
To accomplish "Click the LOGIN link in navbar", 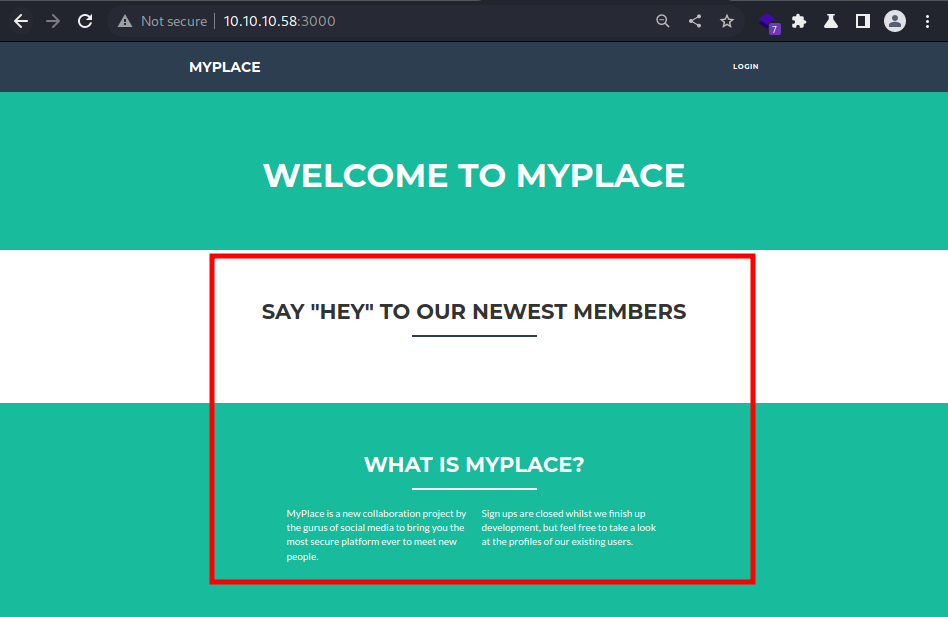I will (x=745, y=66).
